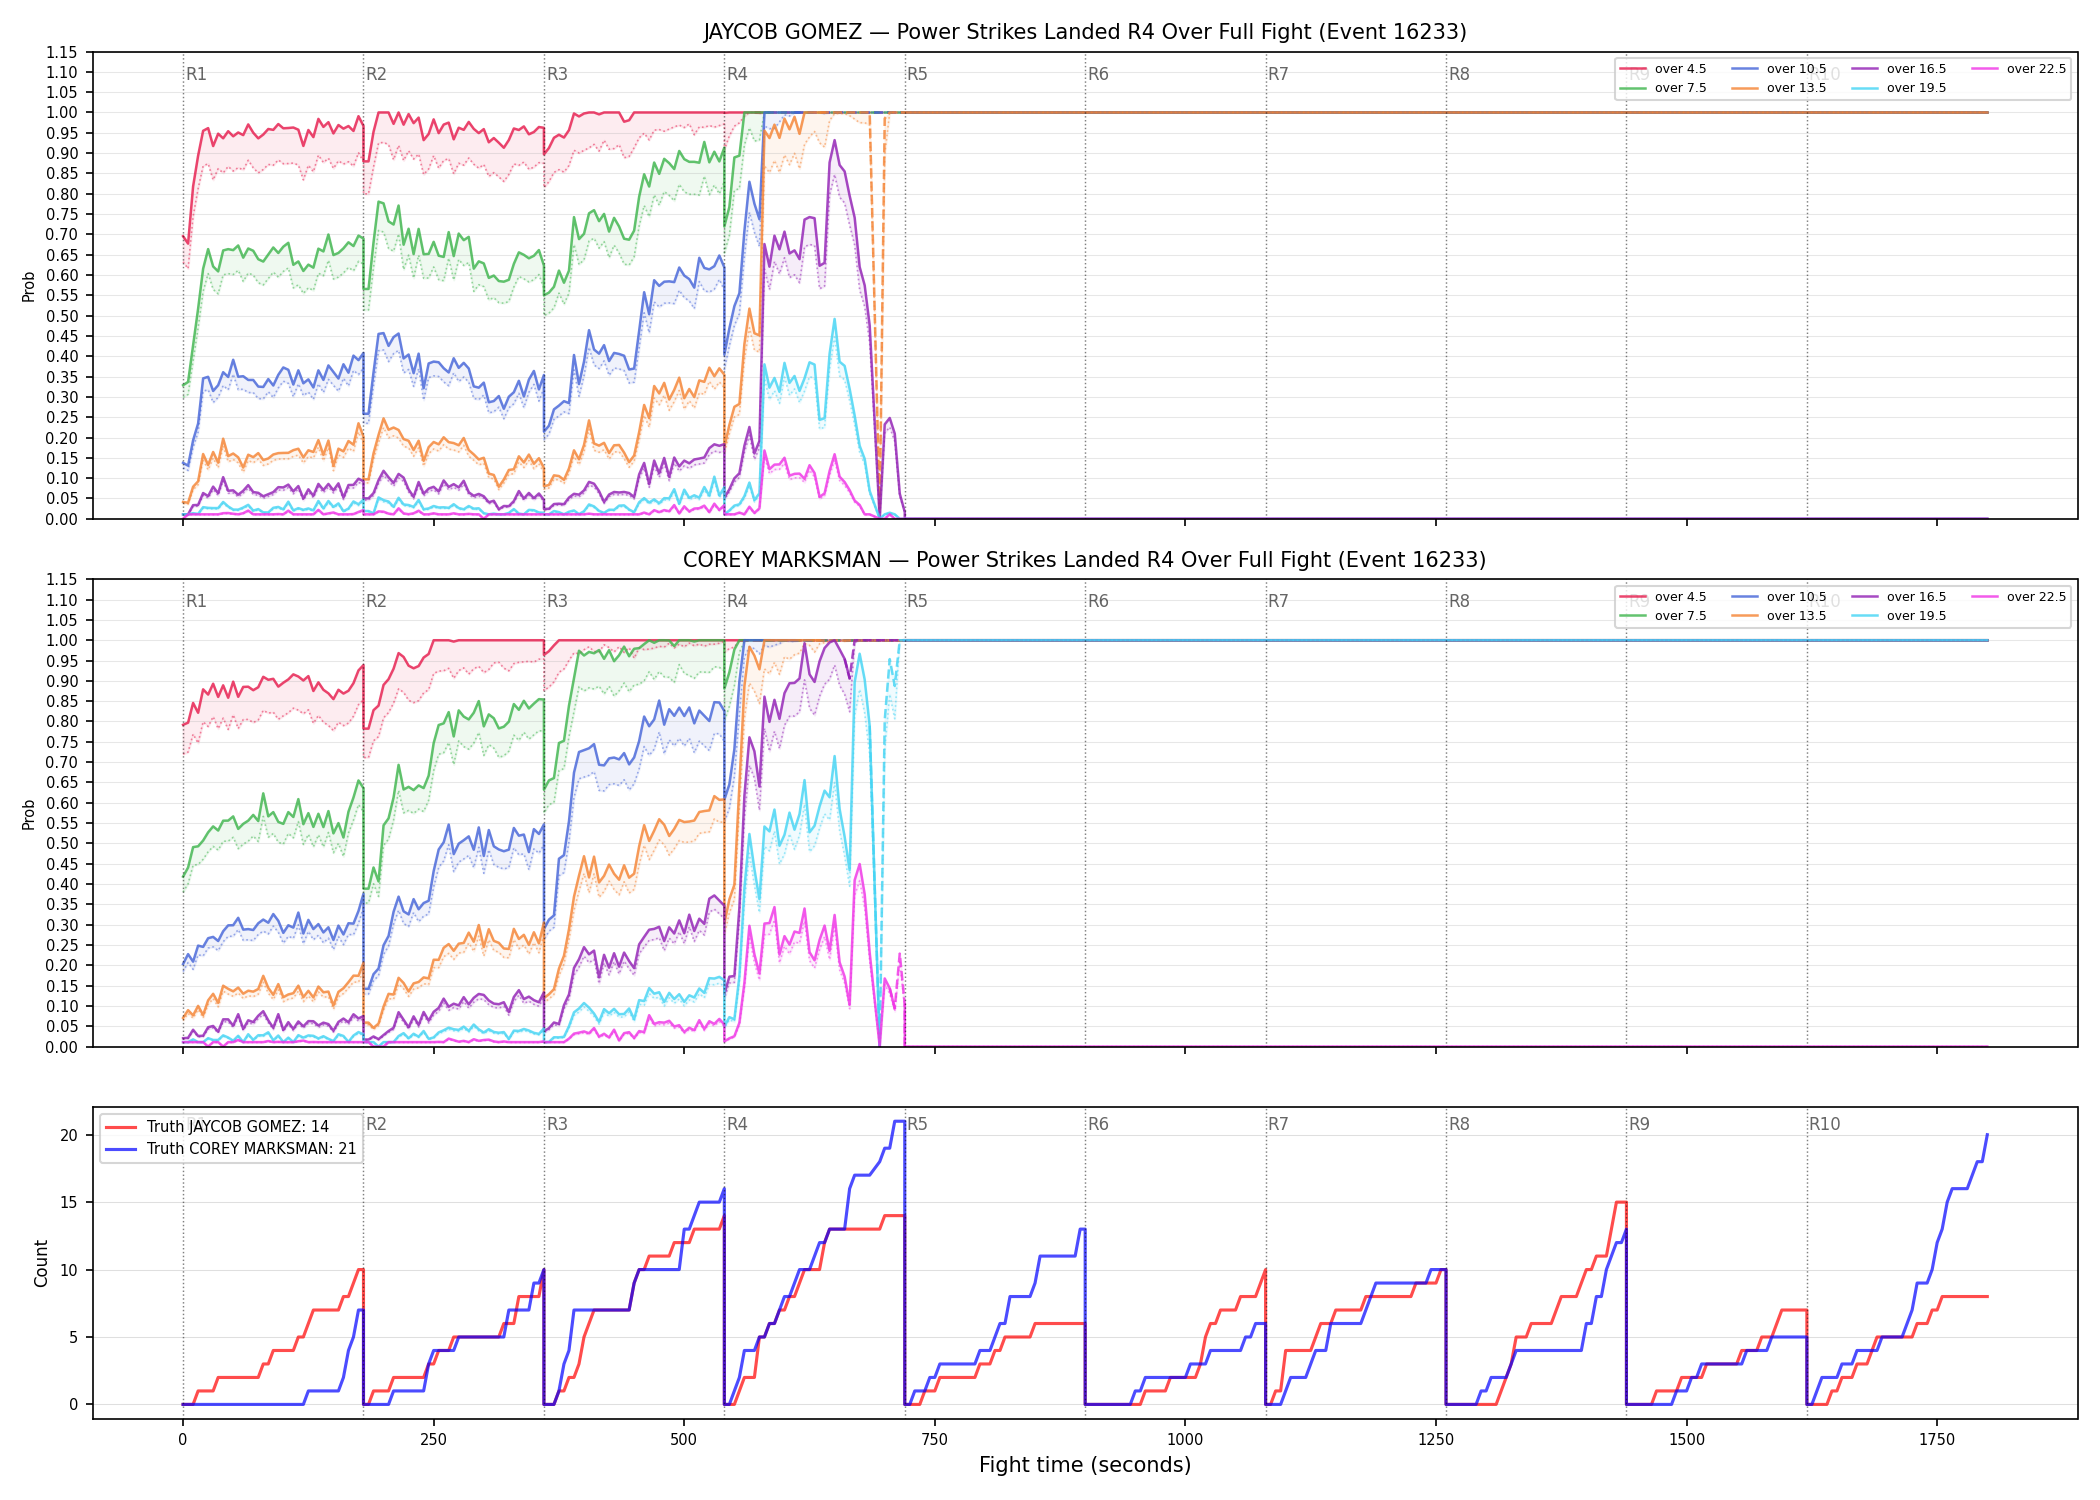Click 1.15 tick on Gomez Prob axis
The image size is (2100, 1500).
61,52
